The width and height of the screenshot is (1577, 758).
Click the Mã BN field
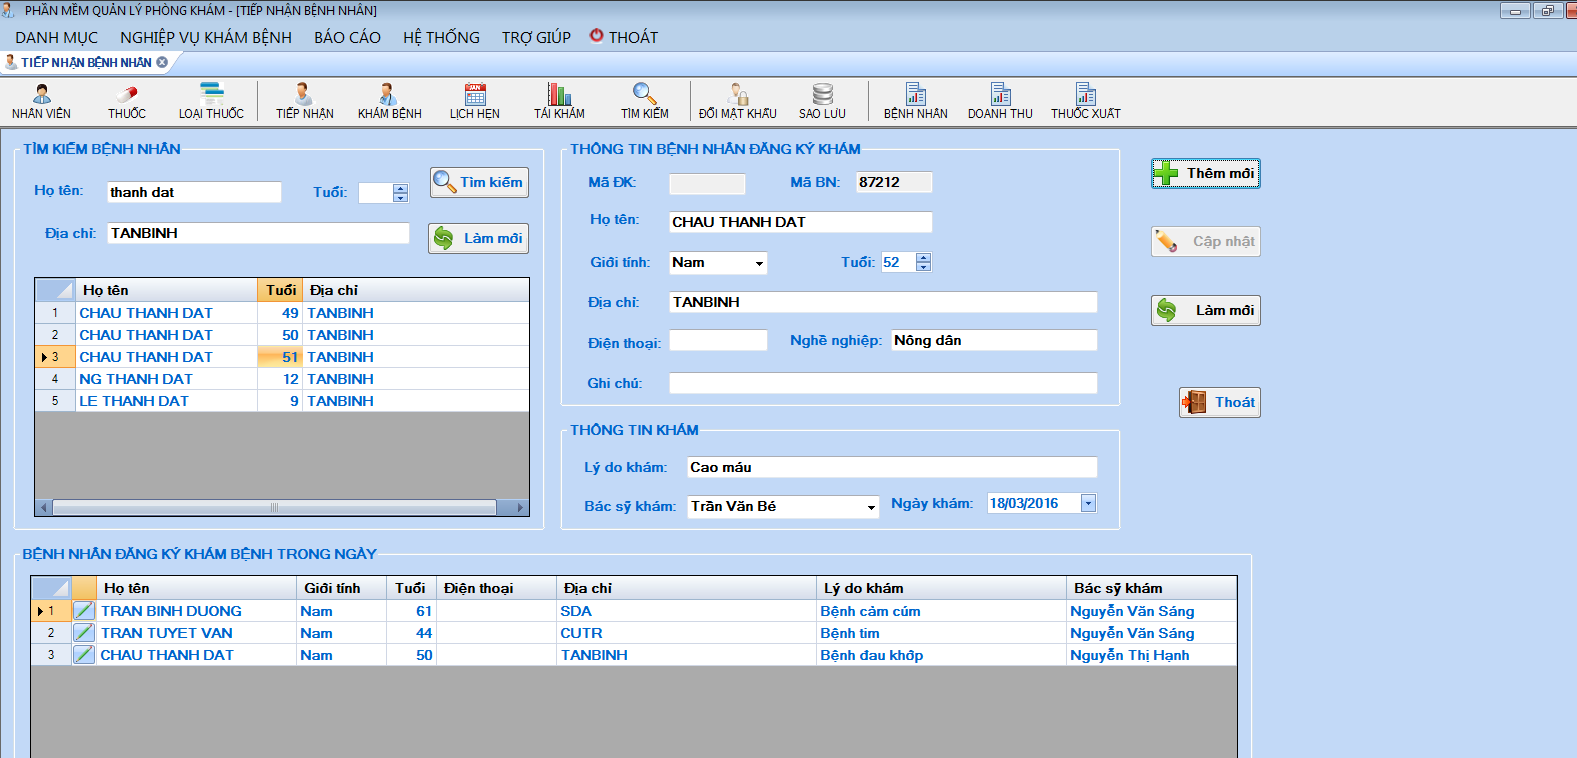[894, 182]
